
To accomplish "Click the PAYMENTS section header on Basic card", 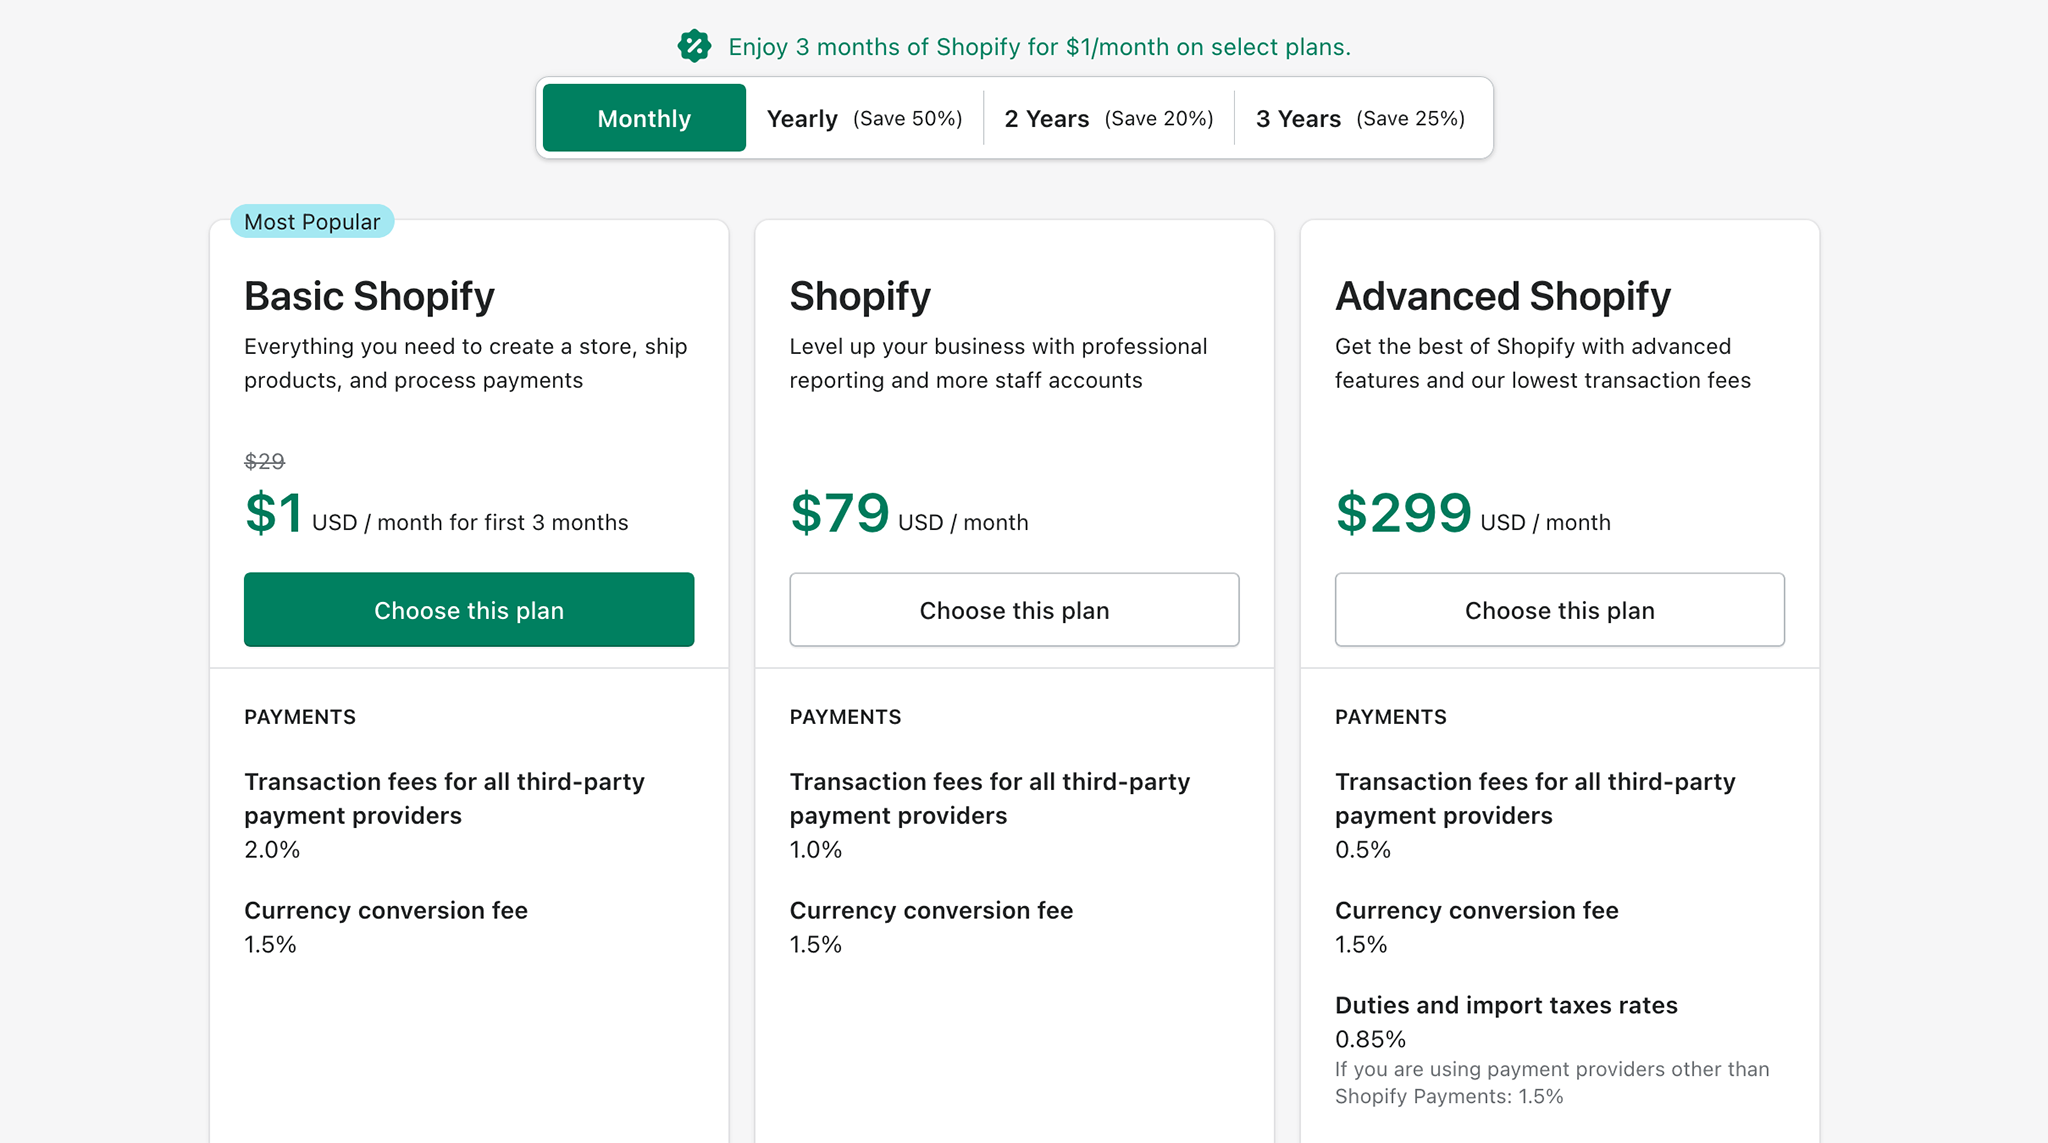I will point(299,716).
